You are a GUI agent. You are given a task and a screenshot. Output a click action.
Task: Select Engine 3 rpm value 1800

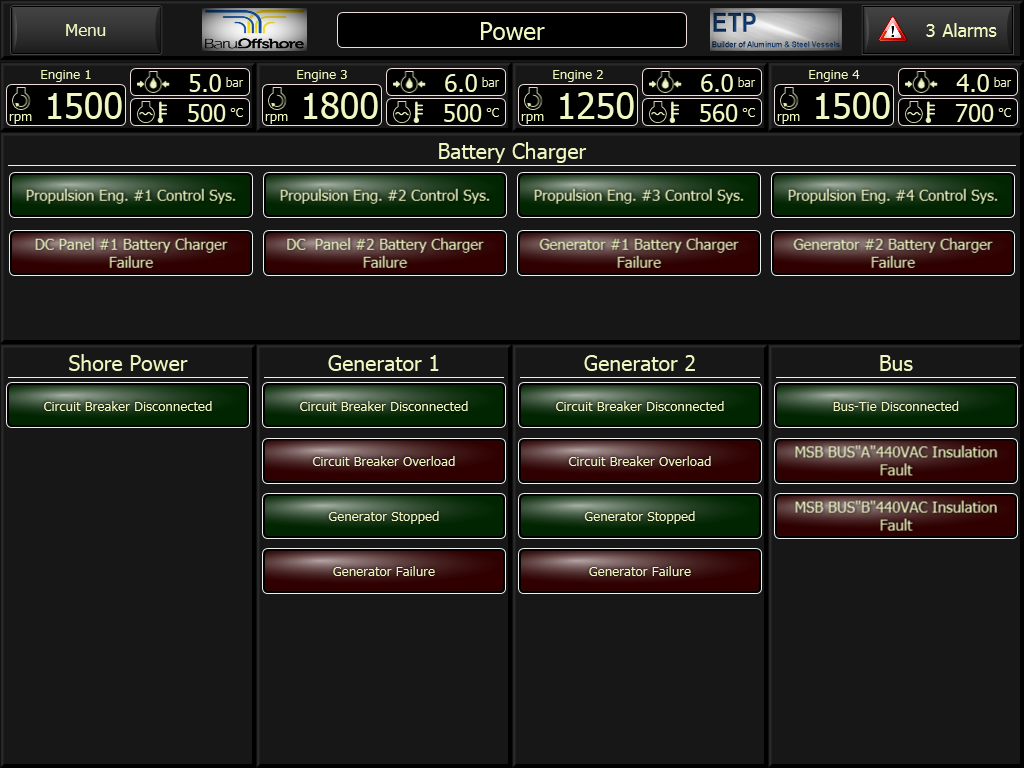pyautogui.click(x=340, y=106)
